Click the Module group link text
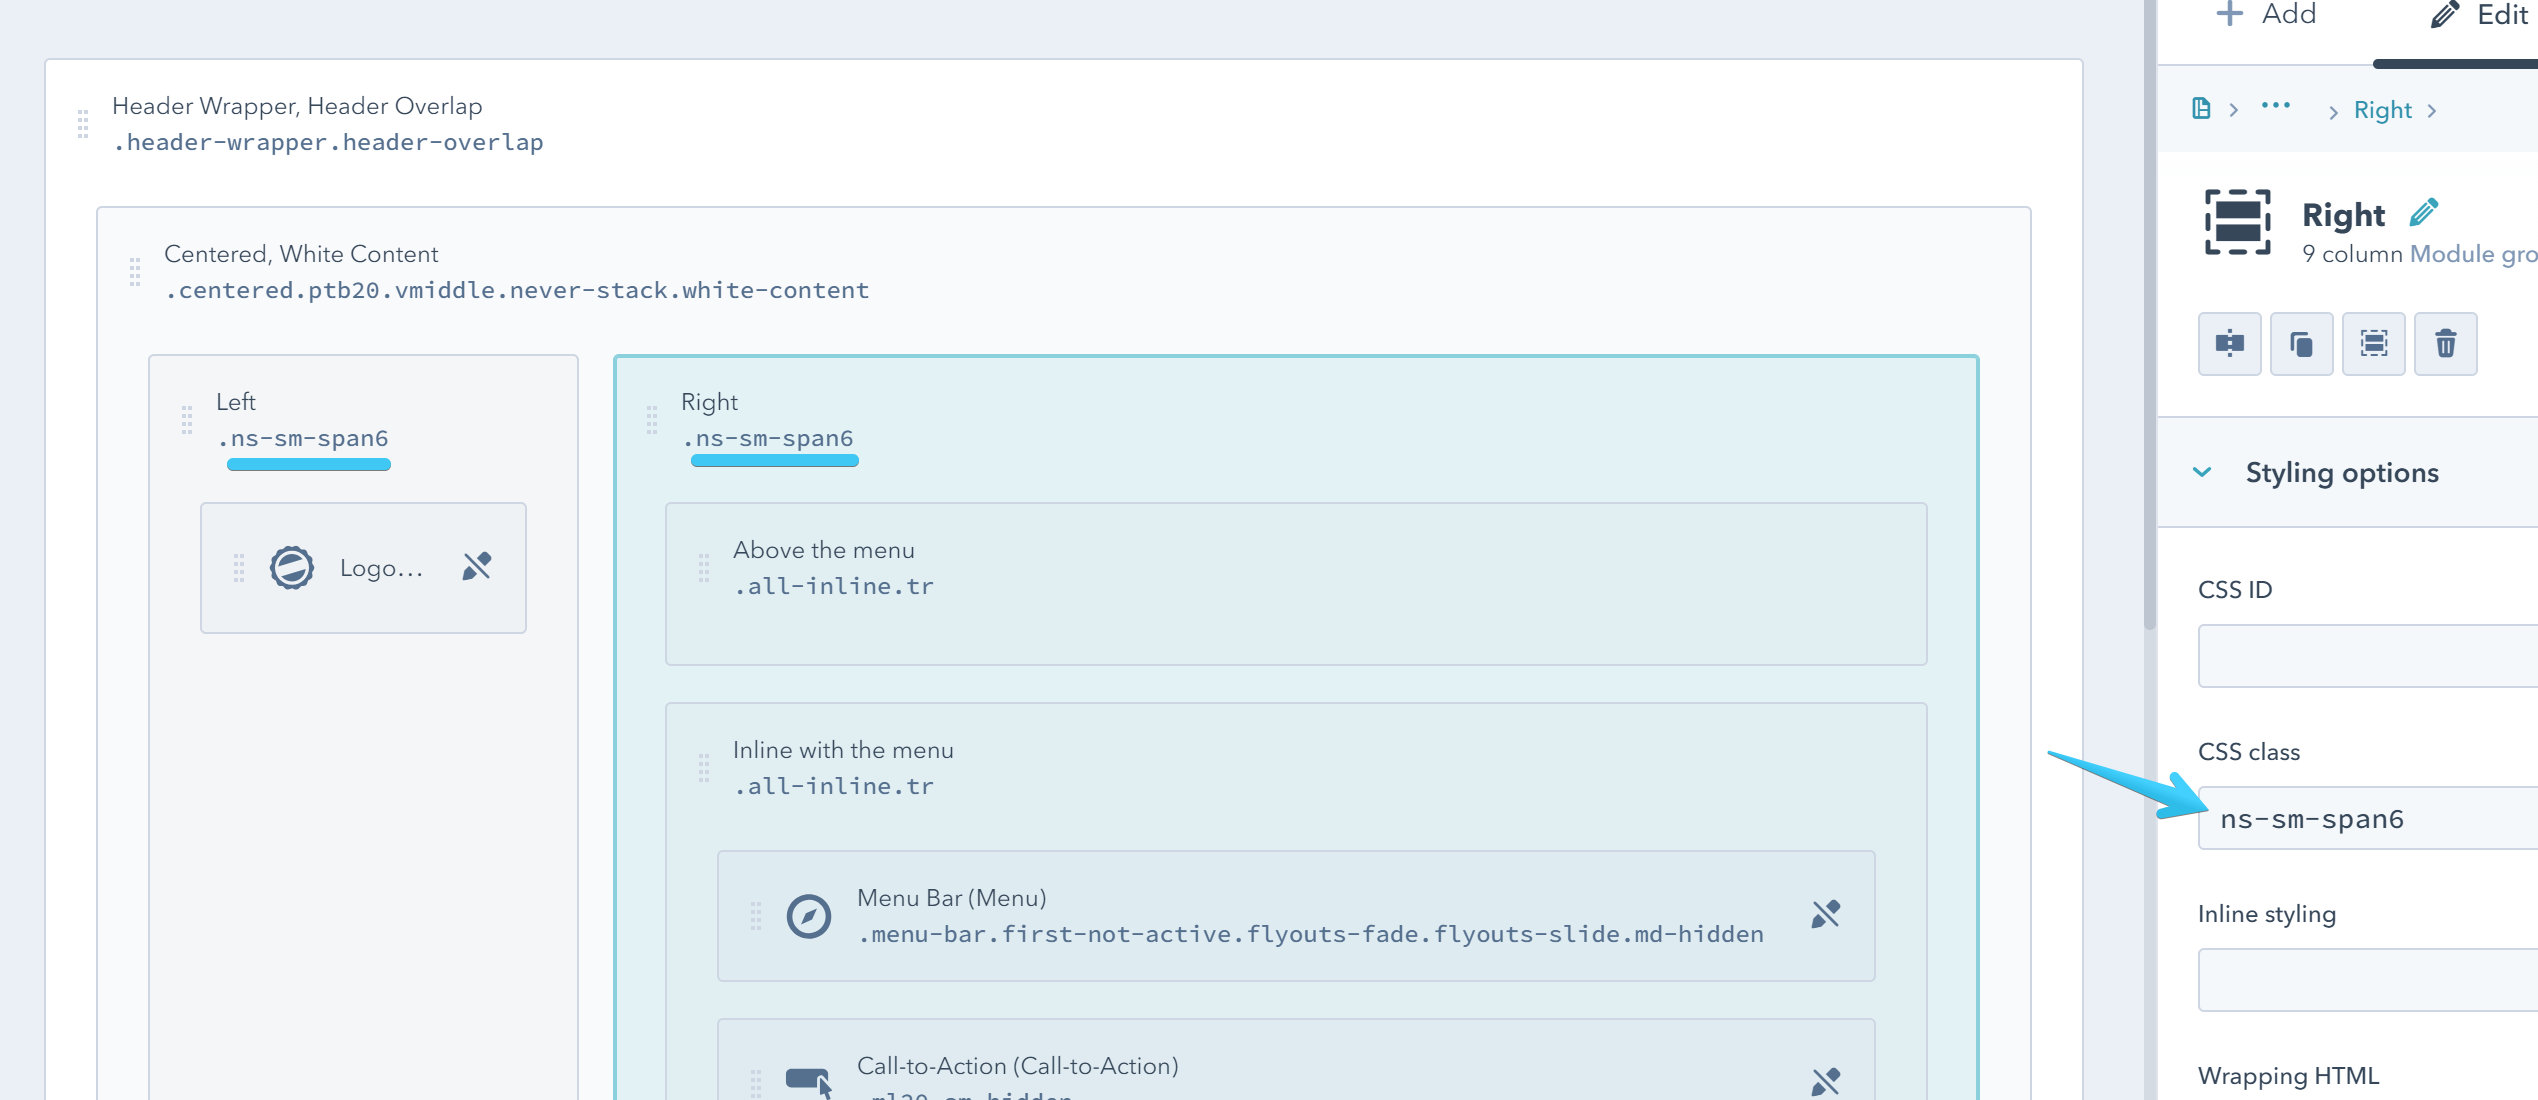This screenshot has height=1100, width=2538. 2472,254
